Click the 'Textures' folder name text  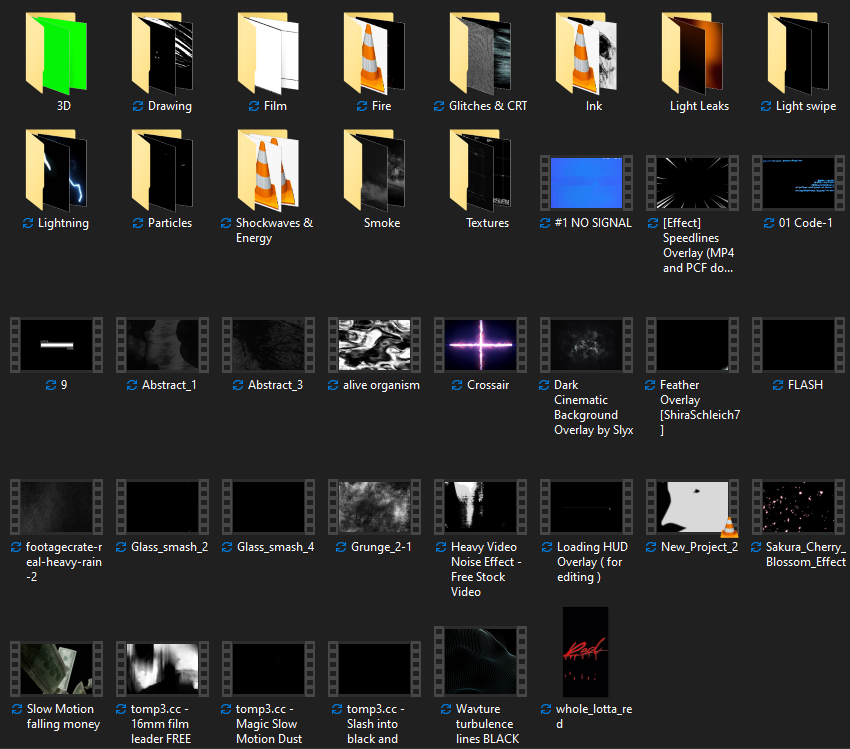487,223
